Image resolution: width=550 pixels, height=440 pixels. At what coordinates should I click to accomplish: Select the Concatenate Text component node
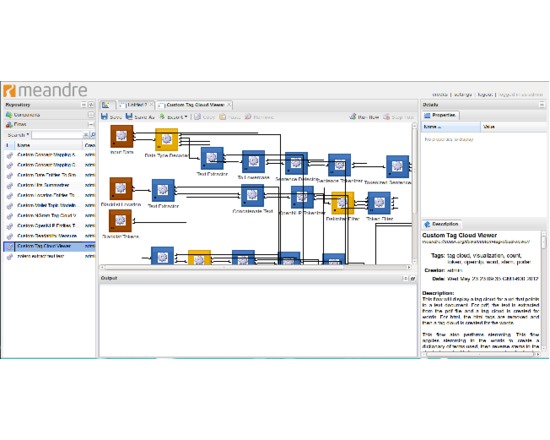[x=253, y=195]
